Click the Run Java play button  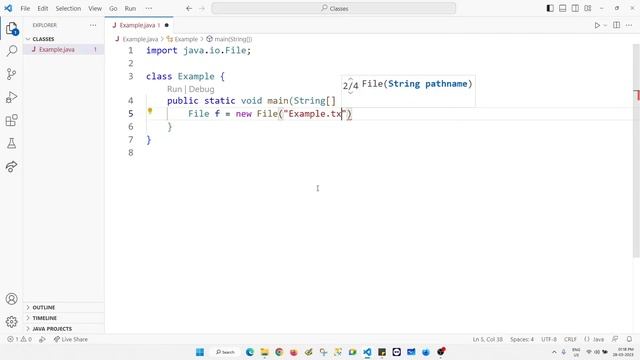click(x=597, y=25)
